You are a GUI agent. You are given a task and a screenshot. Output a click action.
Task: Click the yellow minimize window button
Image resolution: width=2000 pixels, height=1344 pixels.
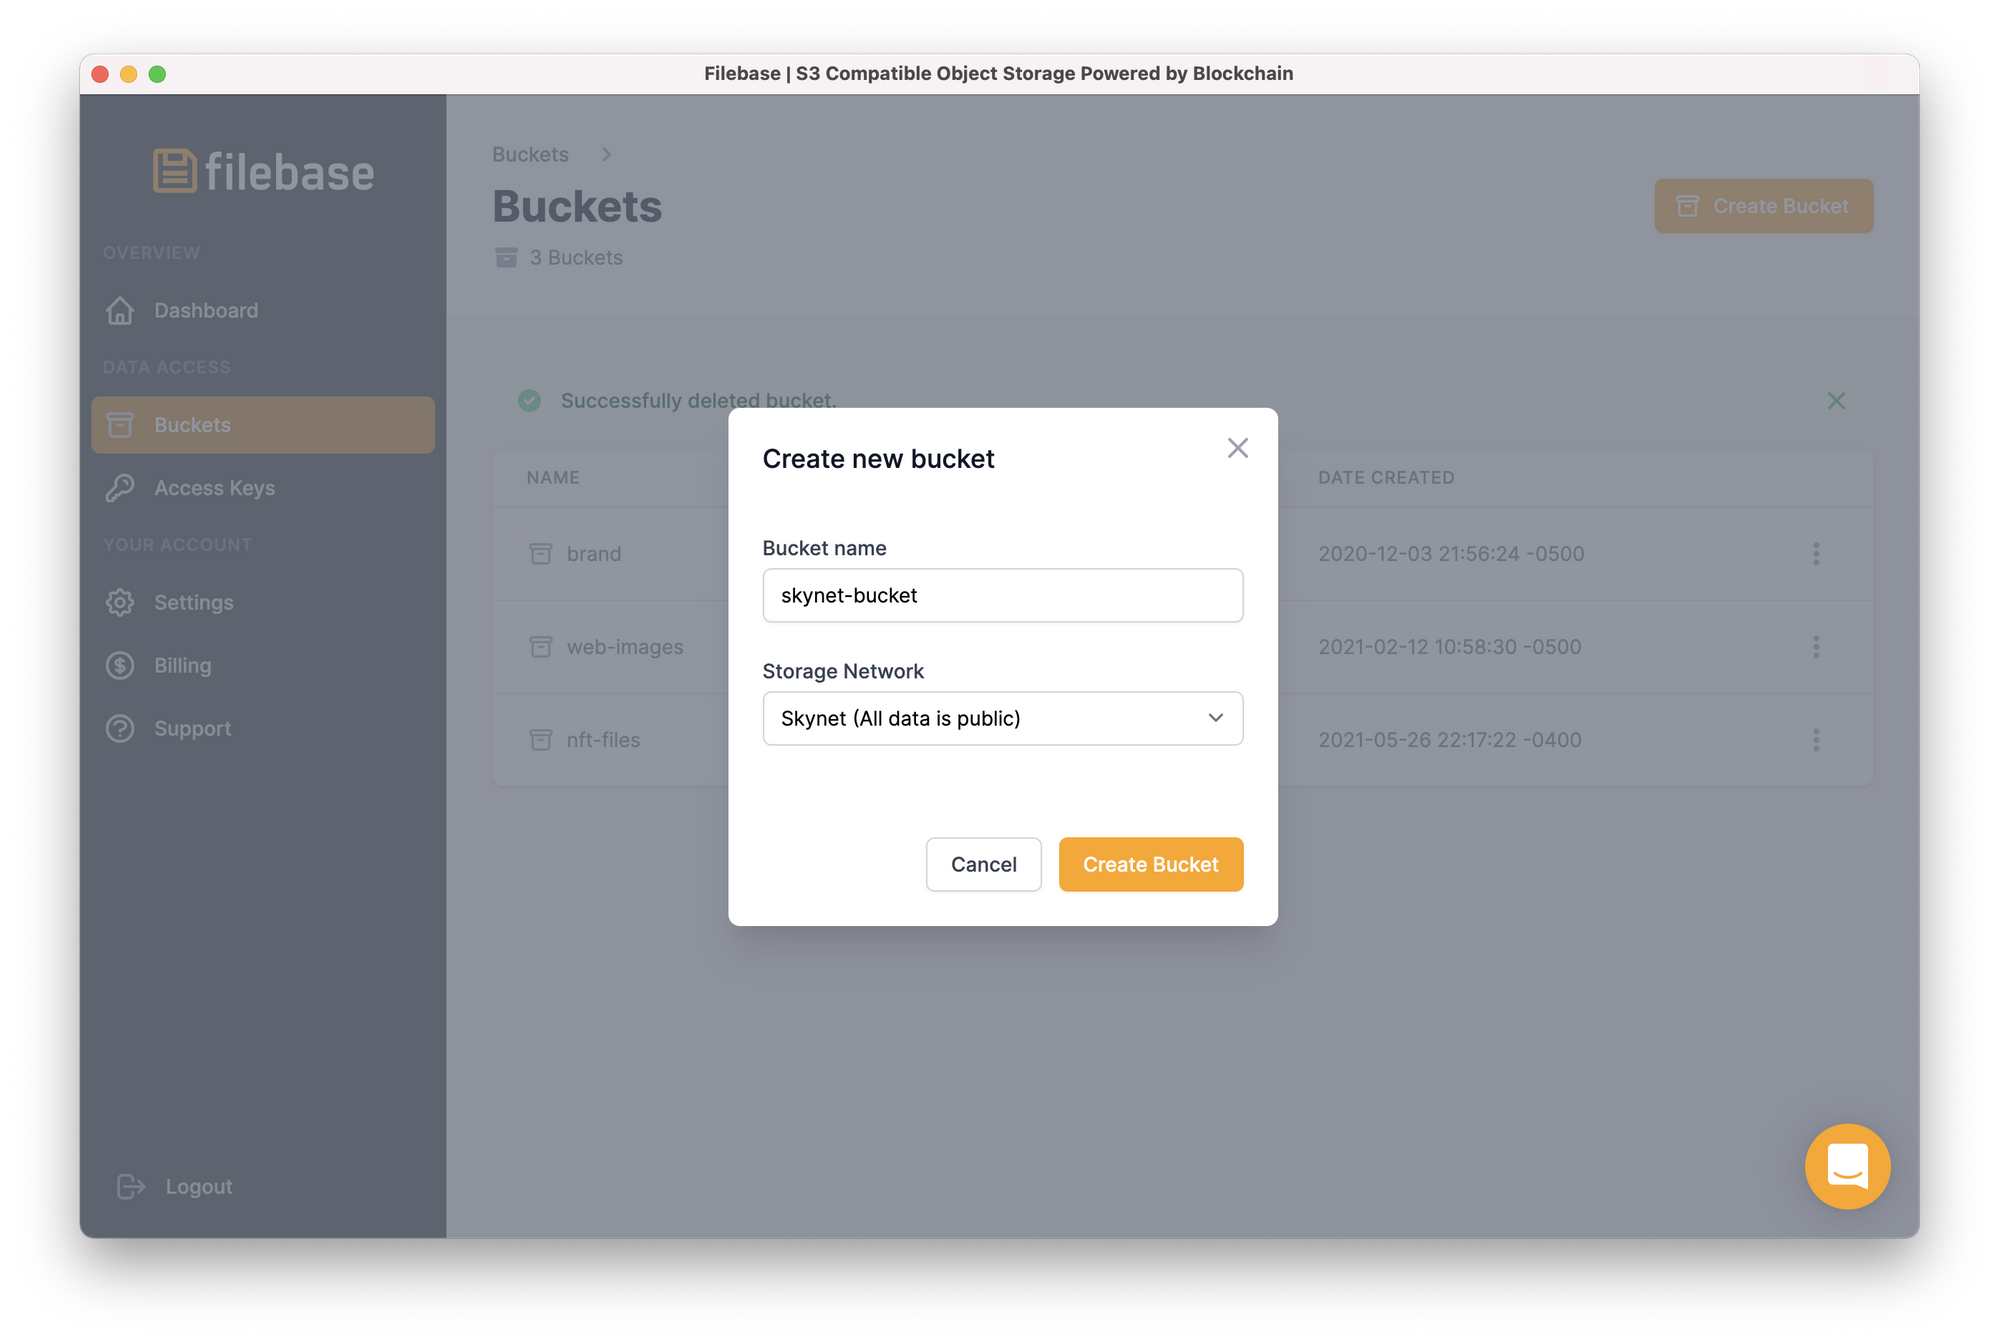(128, 74)
